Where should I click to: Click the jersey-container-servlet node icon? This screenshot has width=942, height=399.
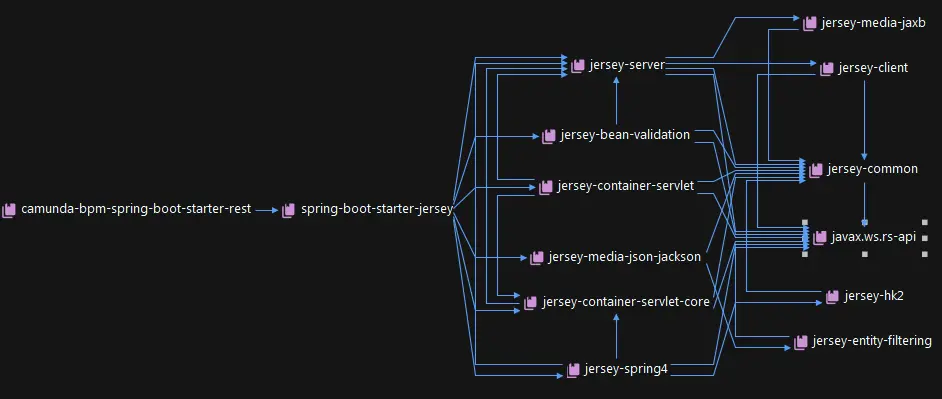(545, 187)
